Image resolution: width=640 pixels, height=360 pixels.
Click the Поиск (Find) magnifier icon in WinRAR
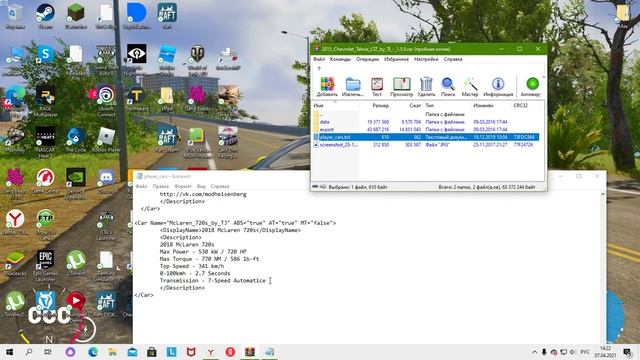[448, 87]
